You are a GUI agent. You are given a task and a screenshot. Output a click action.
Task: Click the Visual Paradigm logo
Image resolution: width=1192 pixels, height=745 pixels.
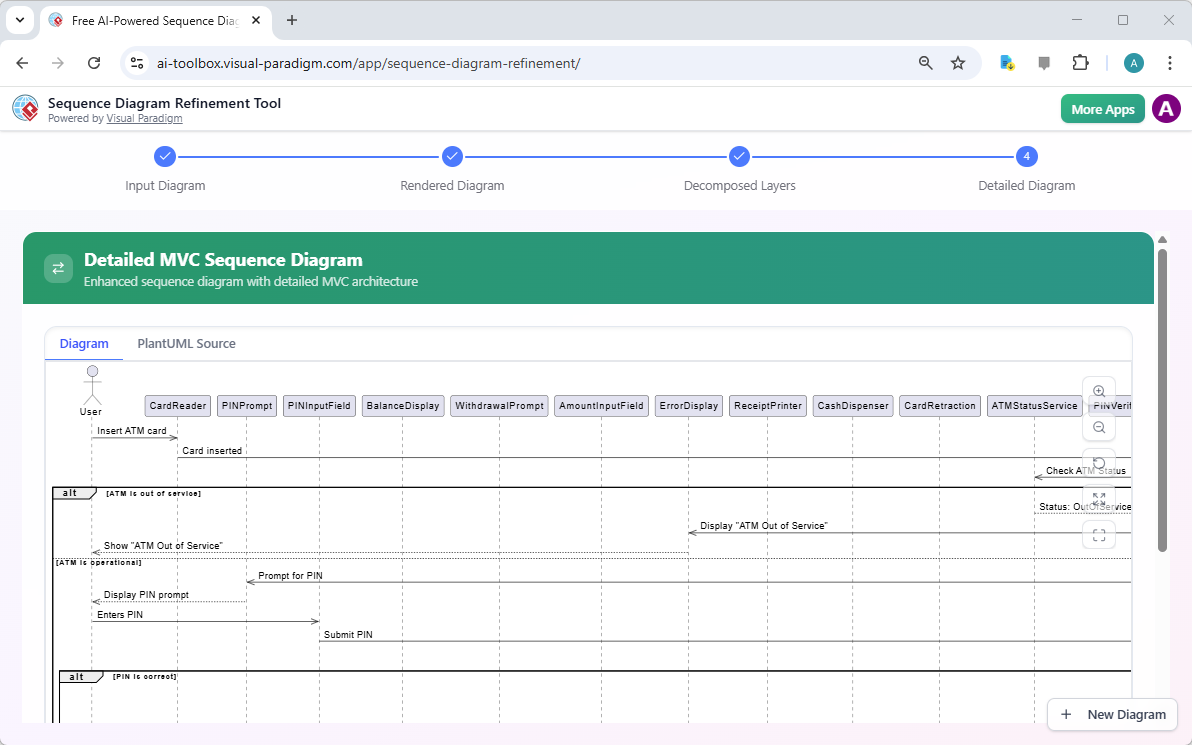pyautogui.click(x=25, y=108)
